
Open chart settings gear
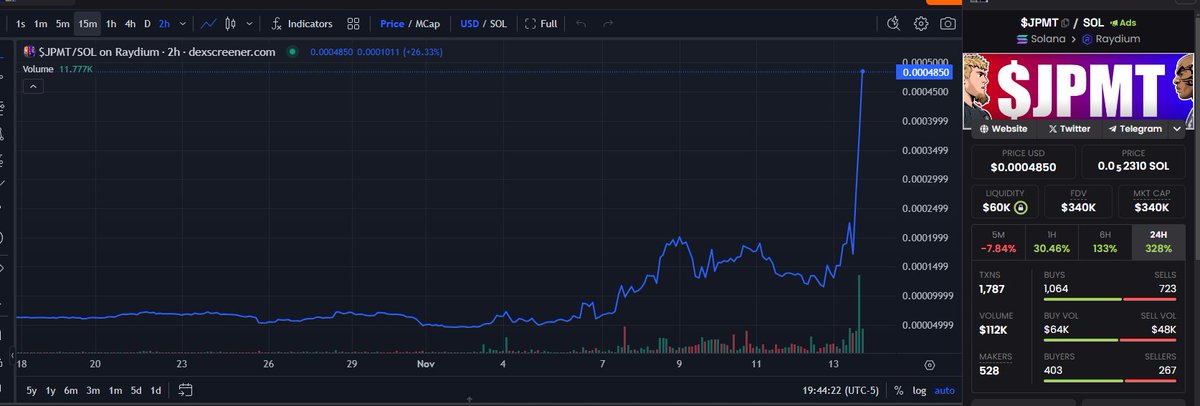coord(921,23)
